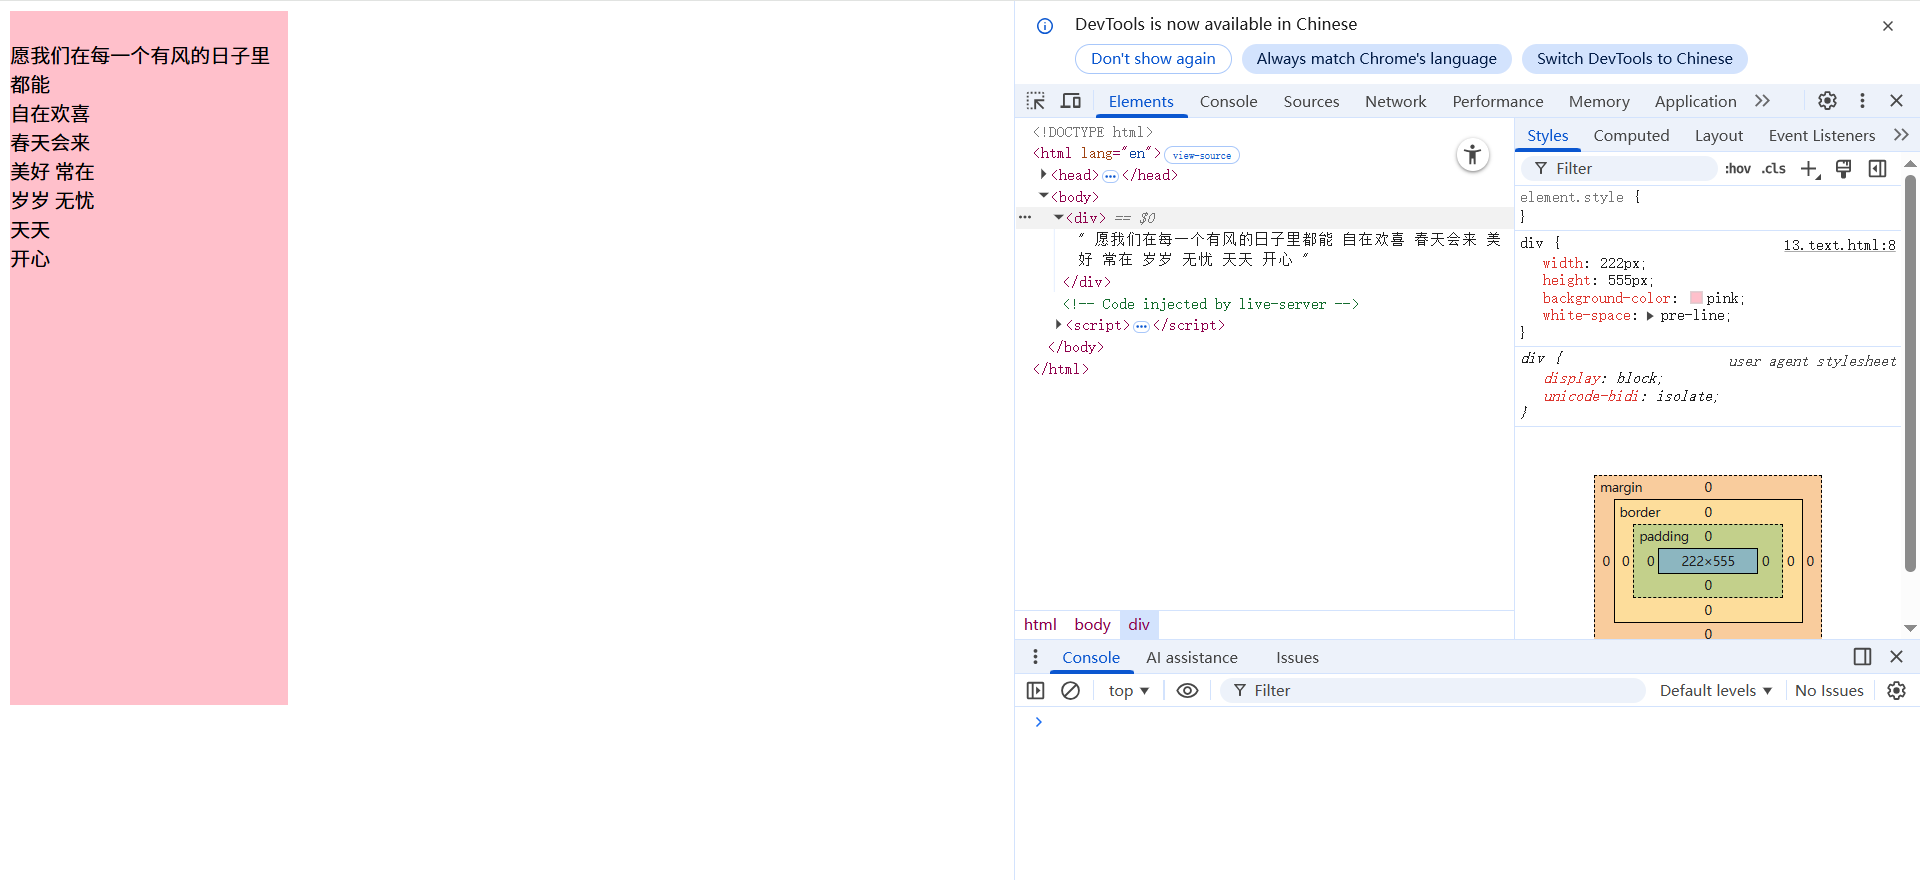Switch to the Layout tab
The width and height of the screenshot is (1920, 880).
tap(1718, 135)
